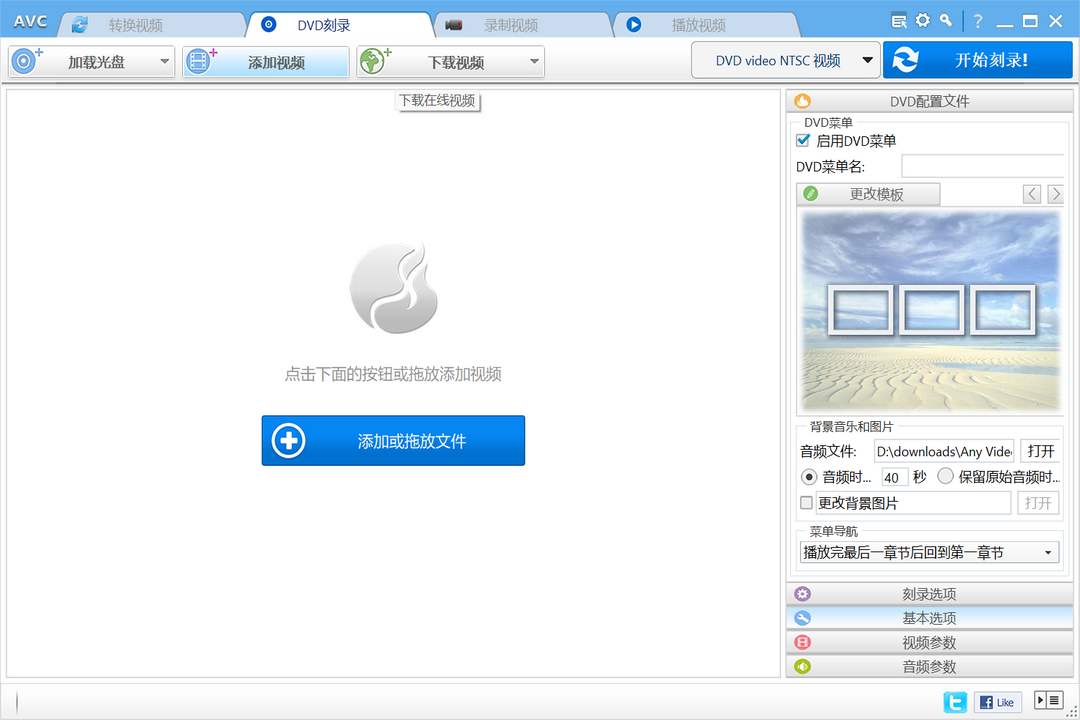
Task: Click the Twitter share icon
Action: tap(955, 701)
